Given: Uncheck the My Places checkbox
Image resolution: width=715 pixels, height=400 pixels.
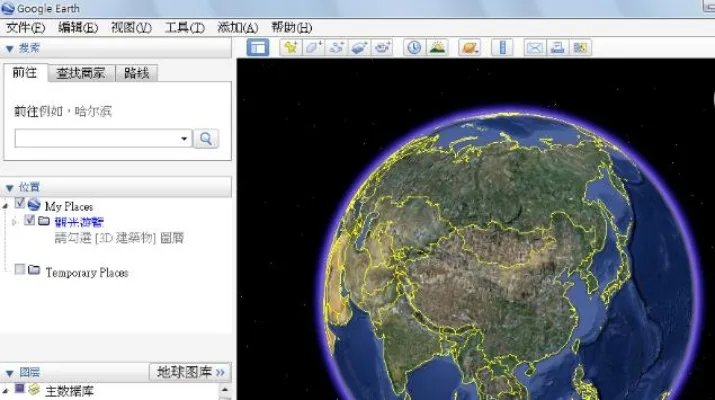Looking at the screenshot, I should point(20,203).
